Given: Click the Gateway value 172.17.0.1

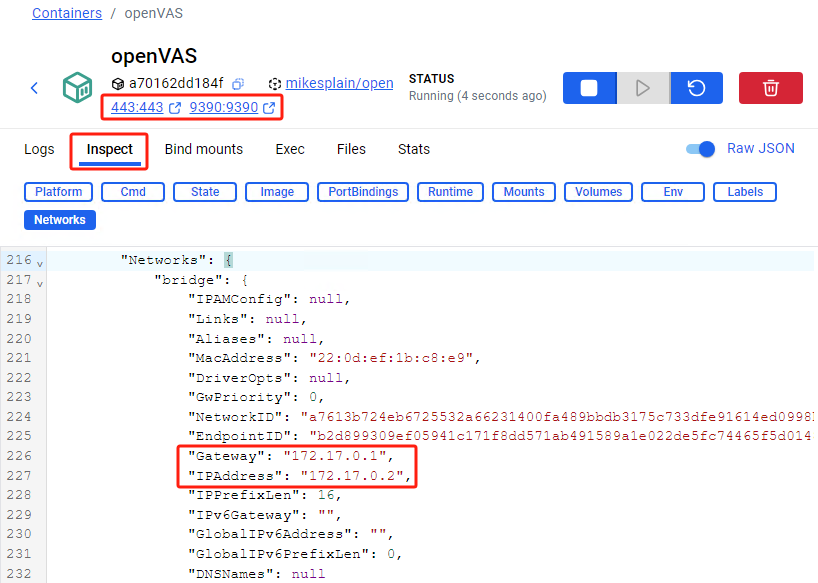Looking at the screenshot, I should (335, 456).
